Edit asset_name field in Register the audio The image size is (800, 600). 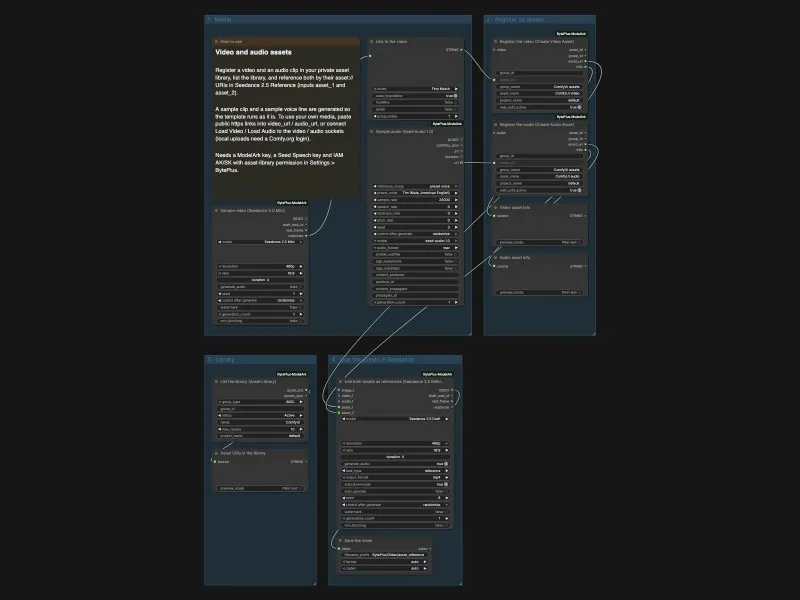coord(540,177)
